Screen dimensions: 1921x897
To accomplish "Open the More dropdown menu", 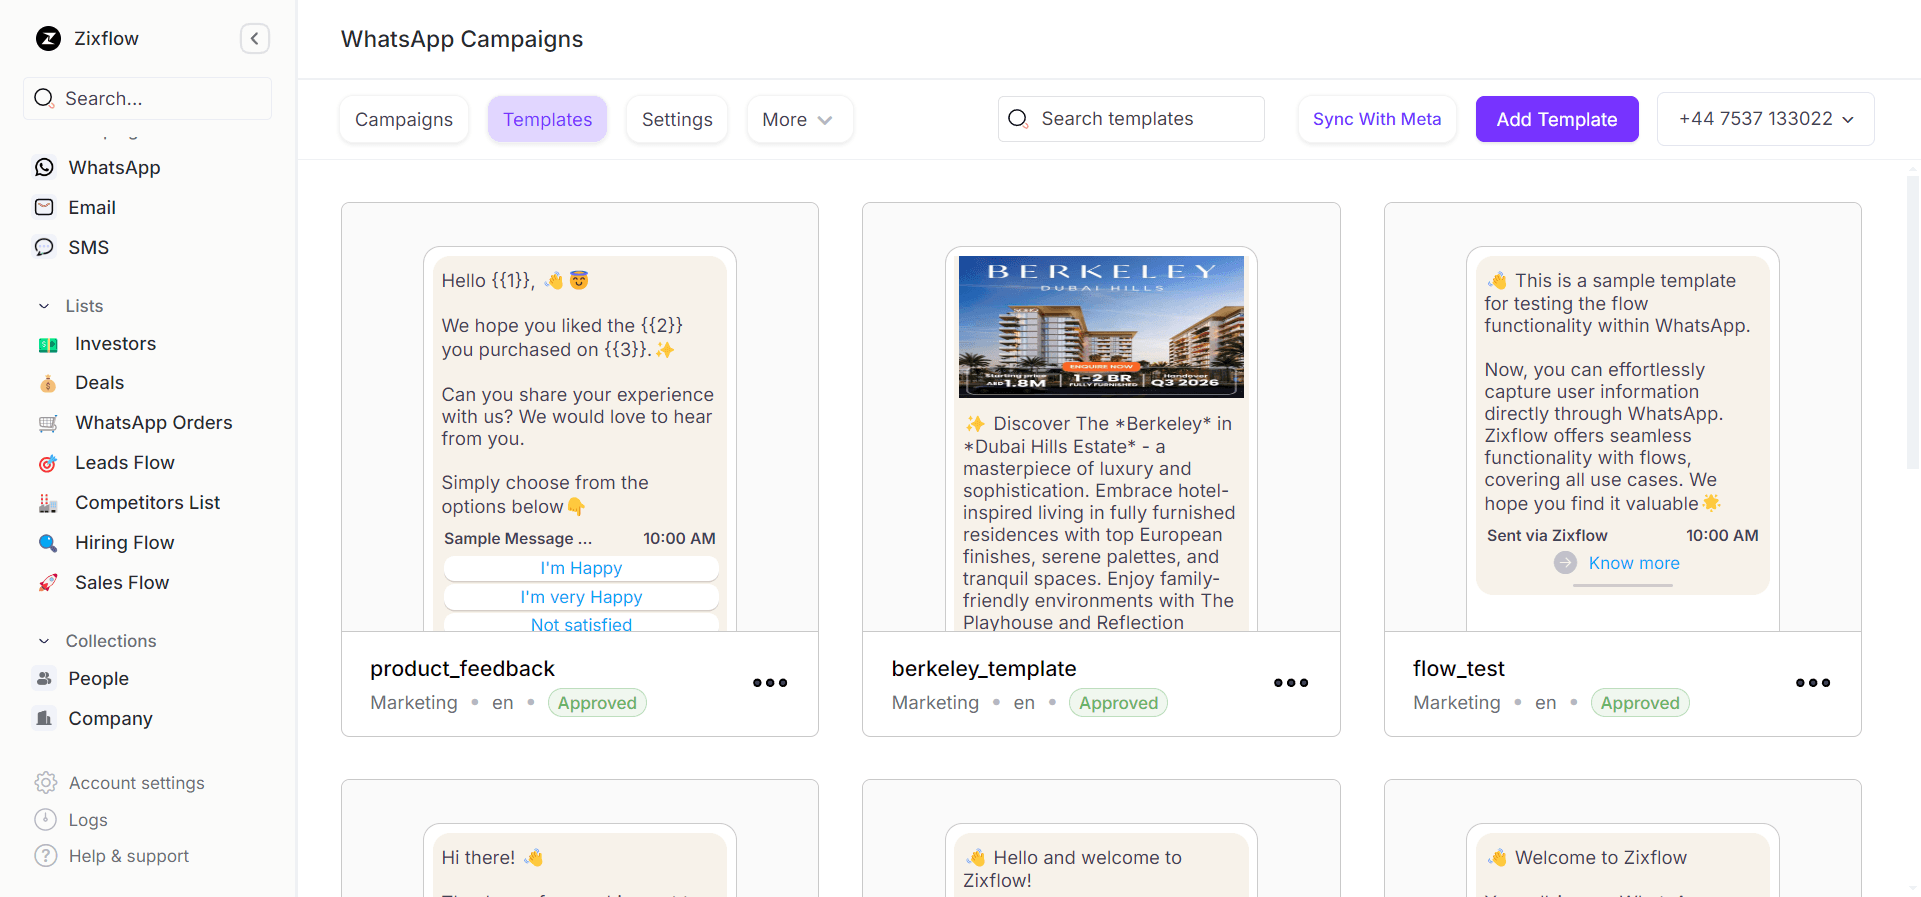I will [798, 120].
